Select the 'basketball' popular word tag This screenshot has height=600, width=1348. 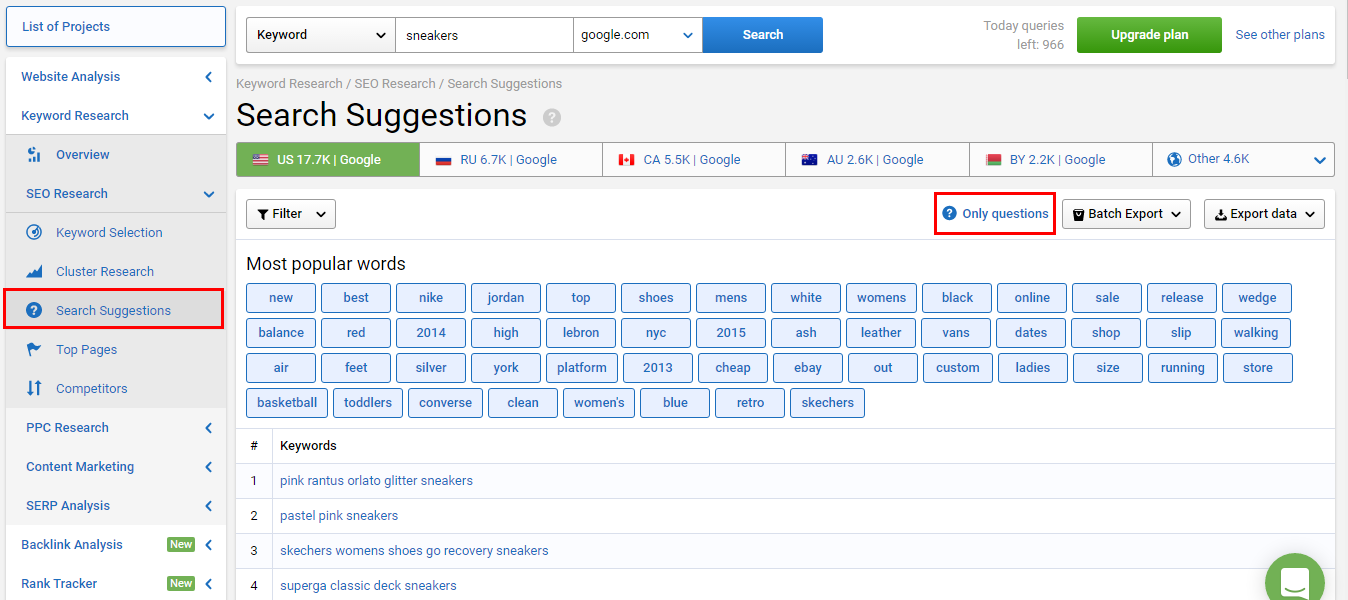(287, 403)
